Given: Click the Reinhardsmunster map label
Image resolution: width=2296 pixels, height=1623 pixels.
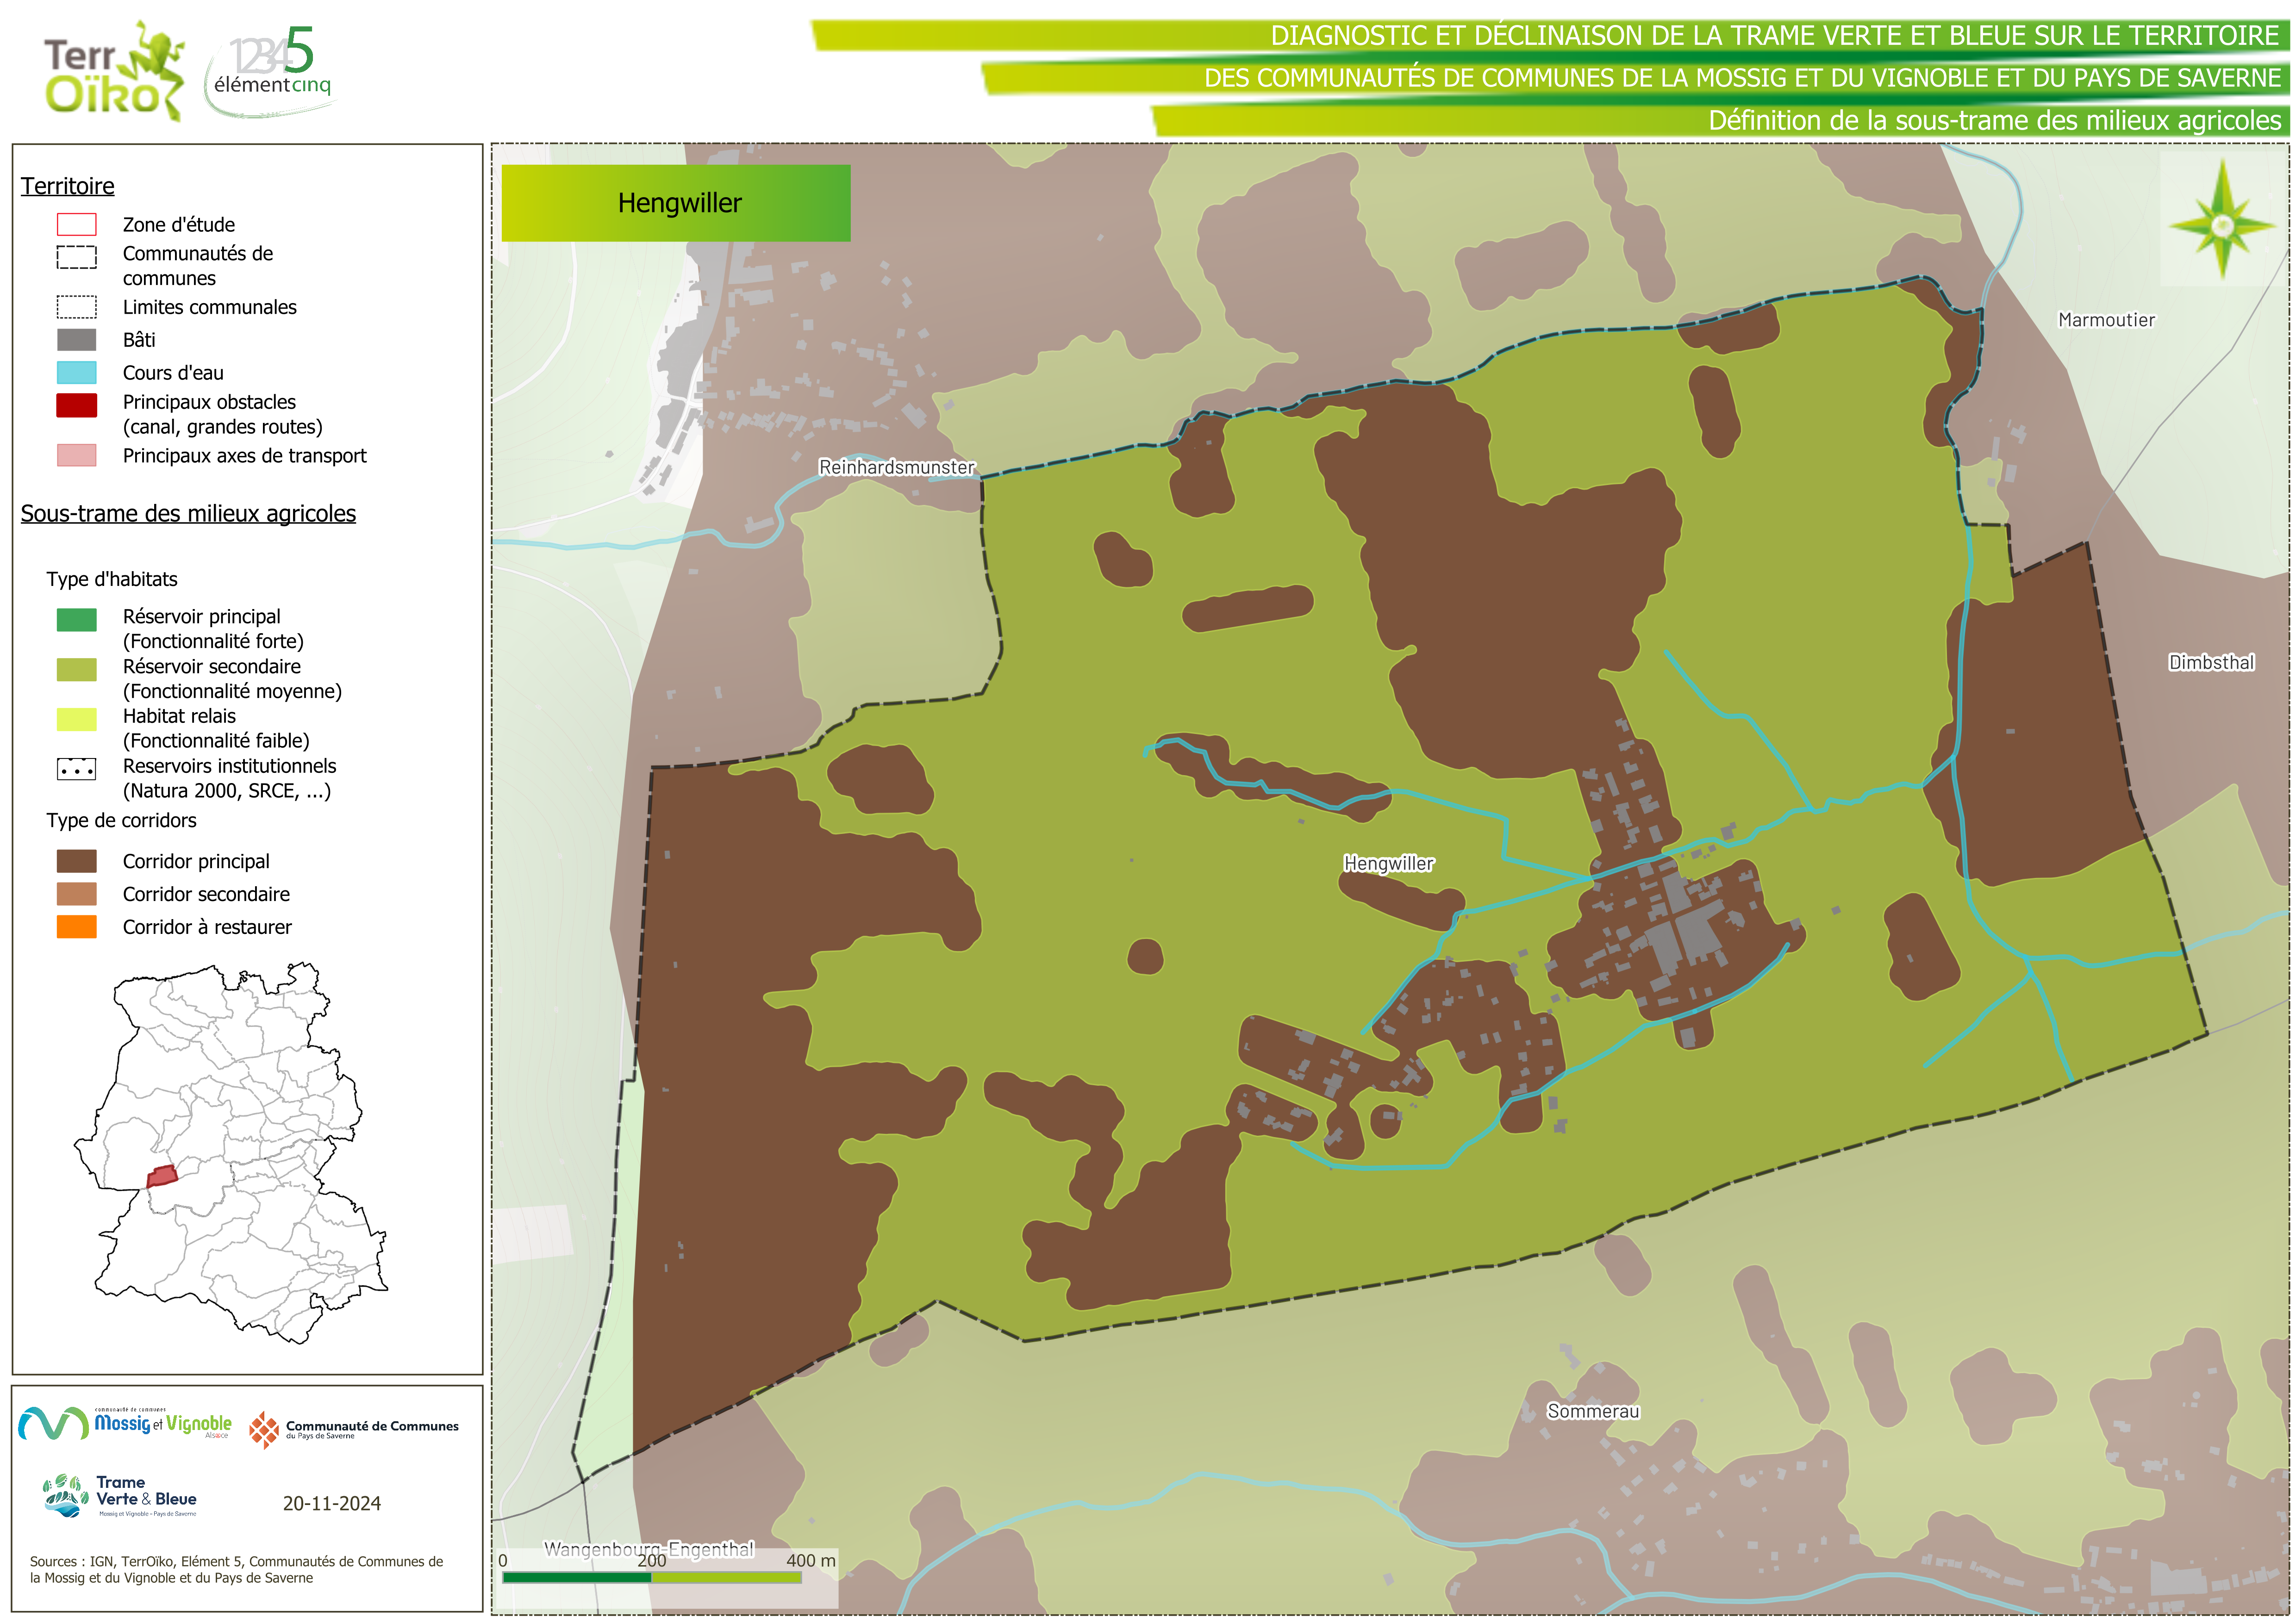Looking at the screenshot, I should point(896,467).
